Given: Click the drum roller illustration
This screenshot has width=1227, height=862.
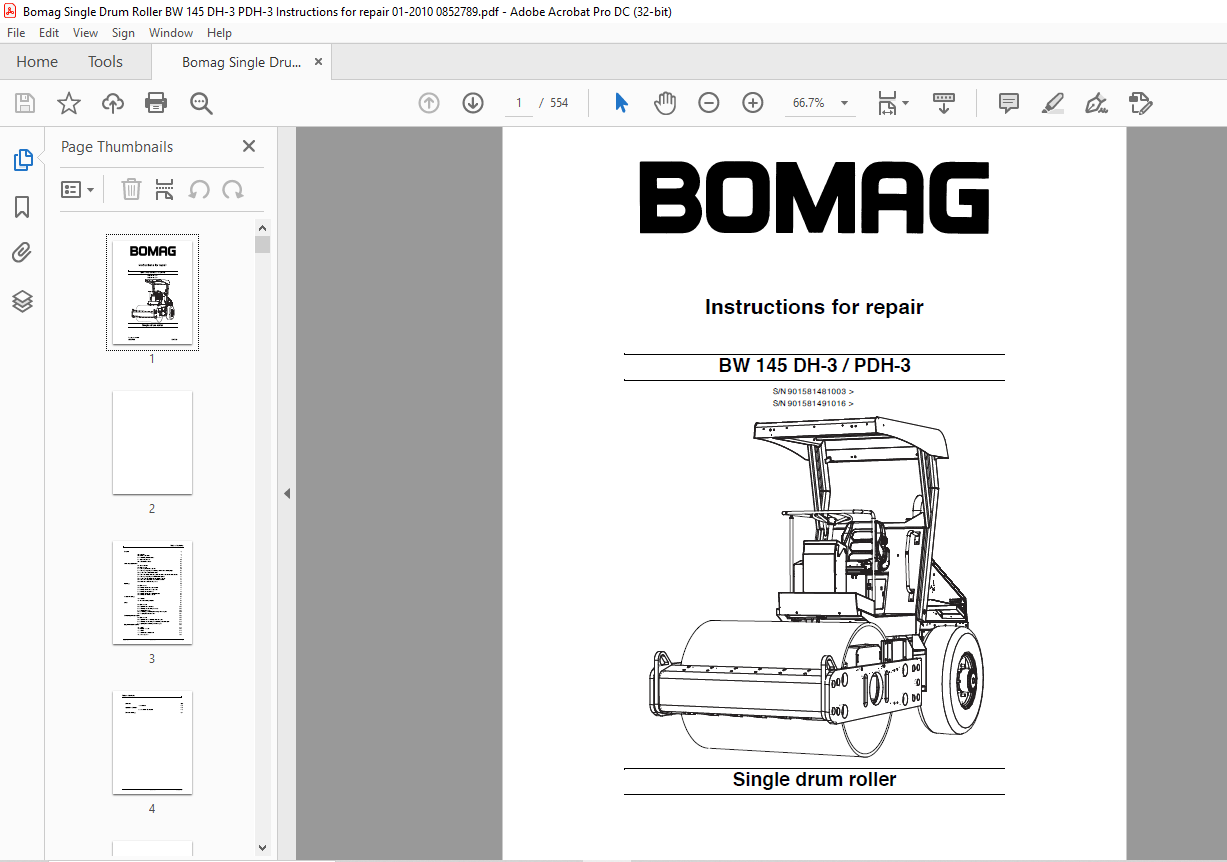Looking at the screenshot, I should click(x=817, y=588).
